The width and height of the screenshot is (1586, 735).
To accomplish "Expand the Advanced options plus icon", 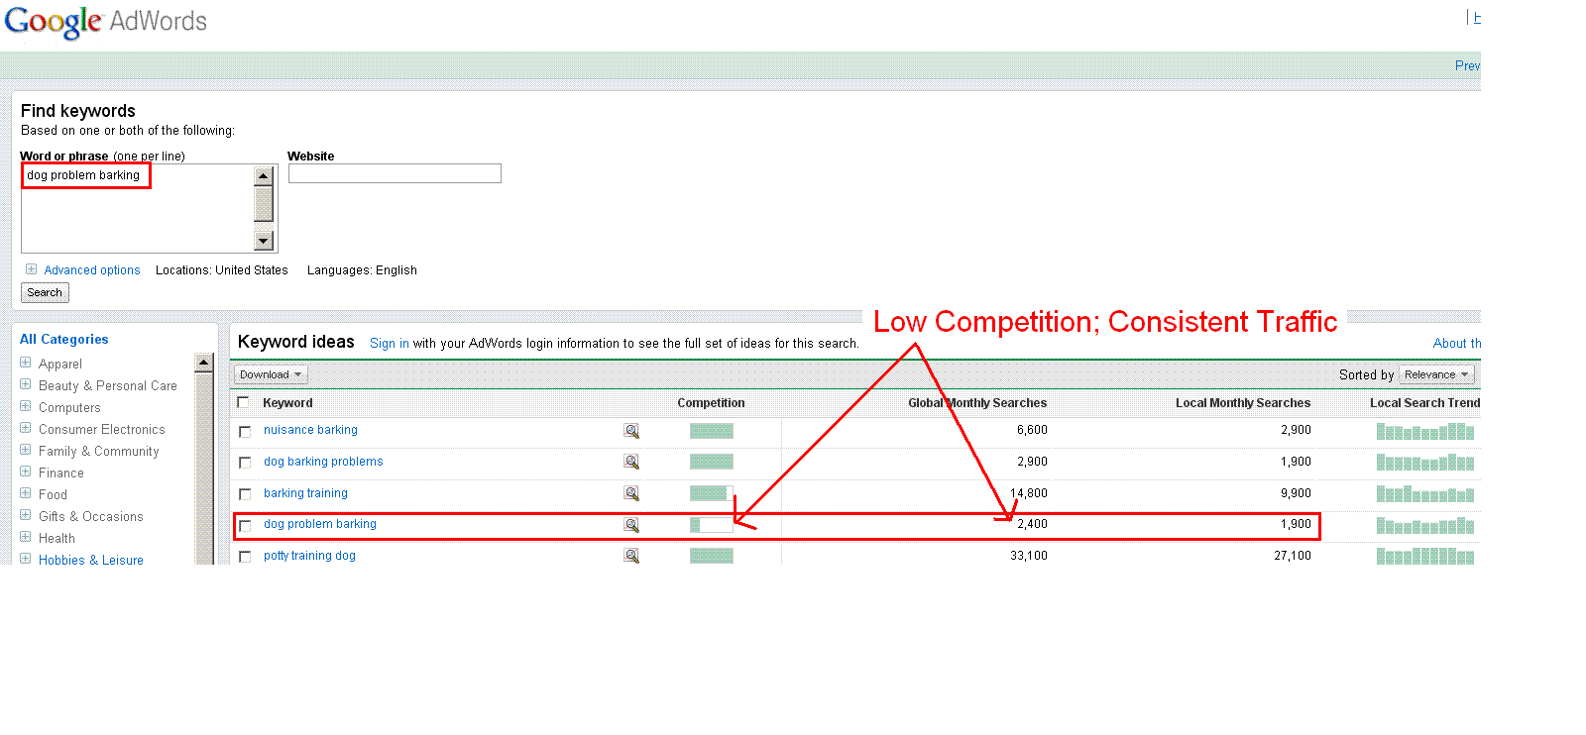I will [31, 270].
